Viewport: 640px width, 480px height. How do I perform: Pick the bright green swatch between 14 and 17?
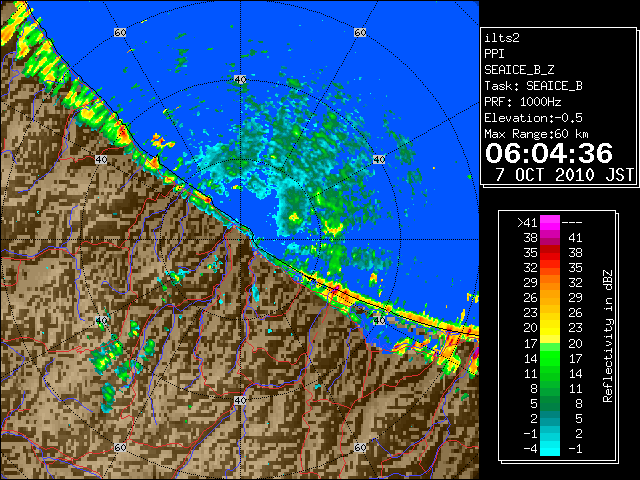click(550, 358)
